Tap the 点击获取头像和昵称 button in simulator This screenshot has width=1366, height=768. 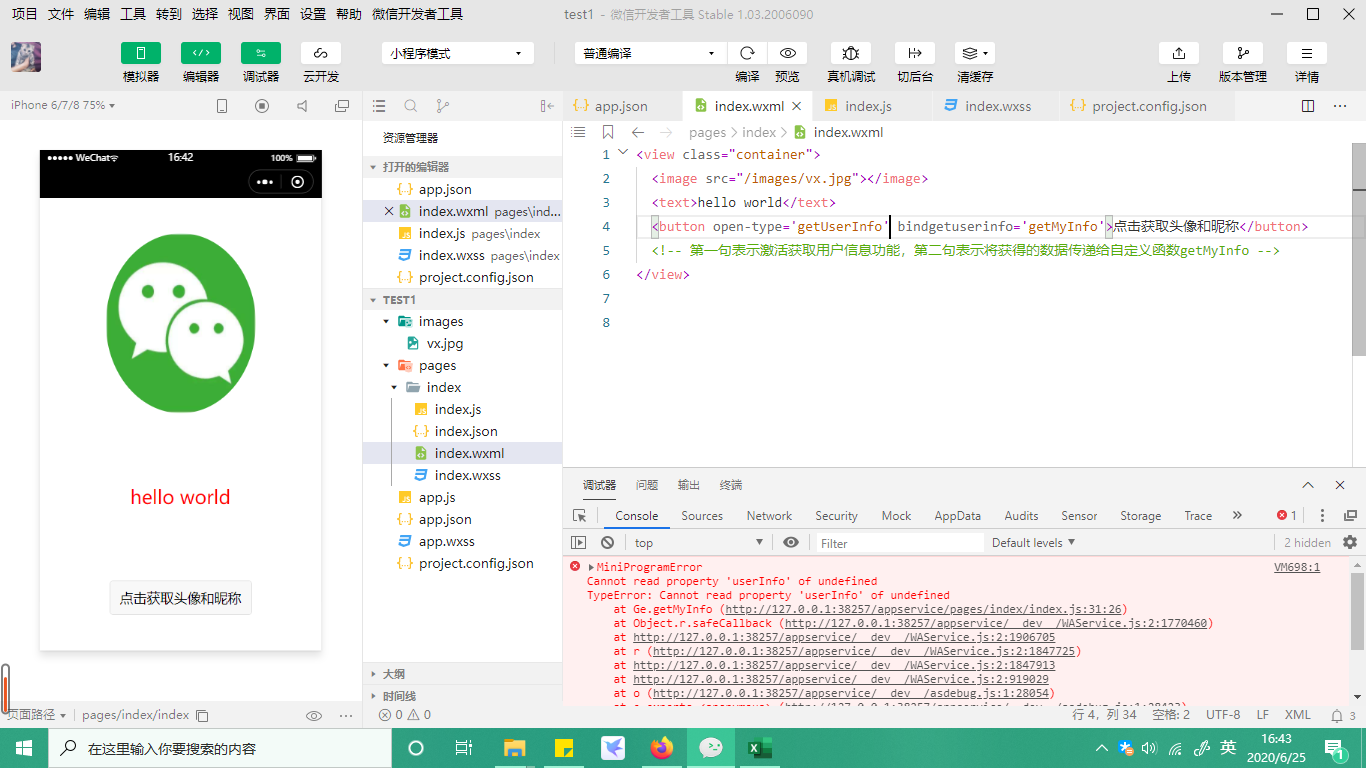181,598
